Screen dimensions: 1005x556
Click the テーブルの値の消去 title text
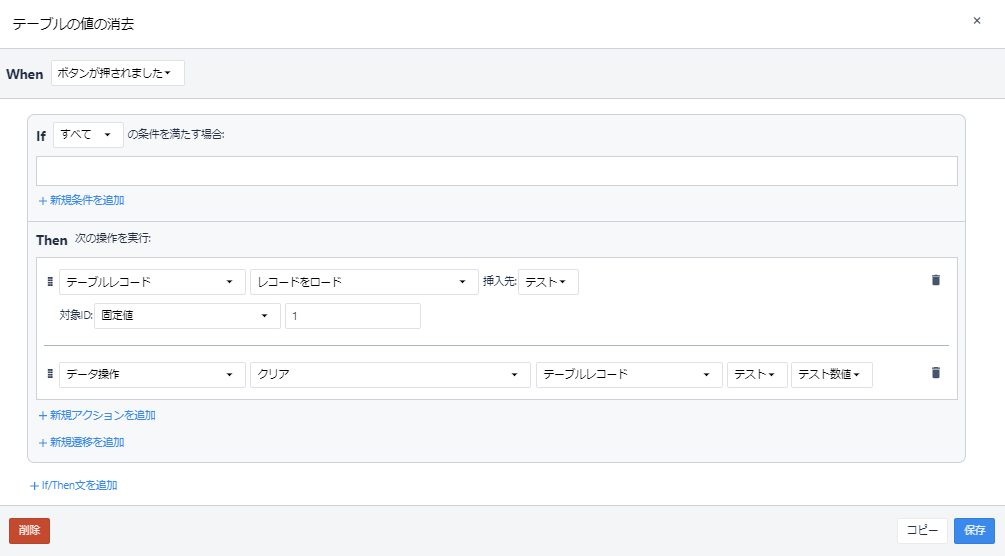(x=73, y=24)
